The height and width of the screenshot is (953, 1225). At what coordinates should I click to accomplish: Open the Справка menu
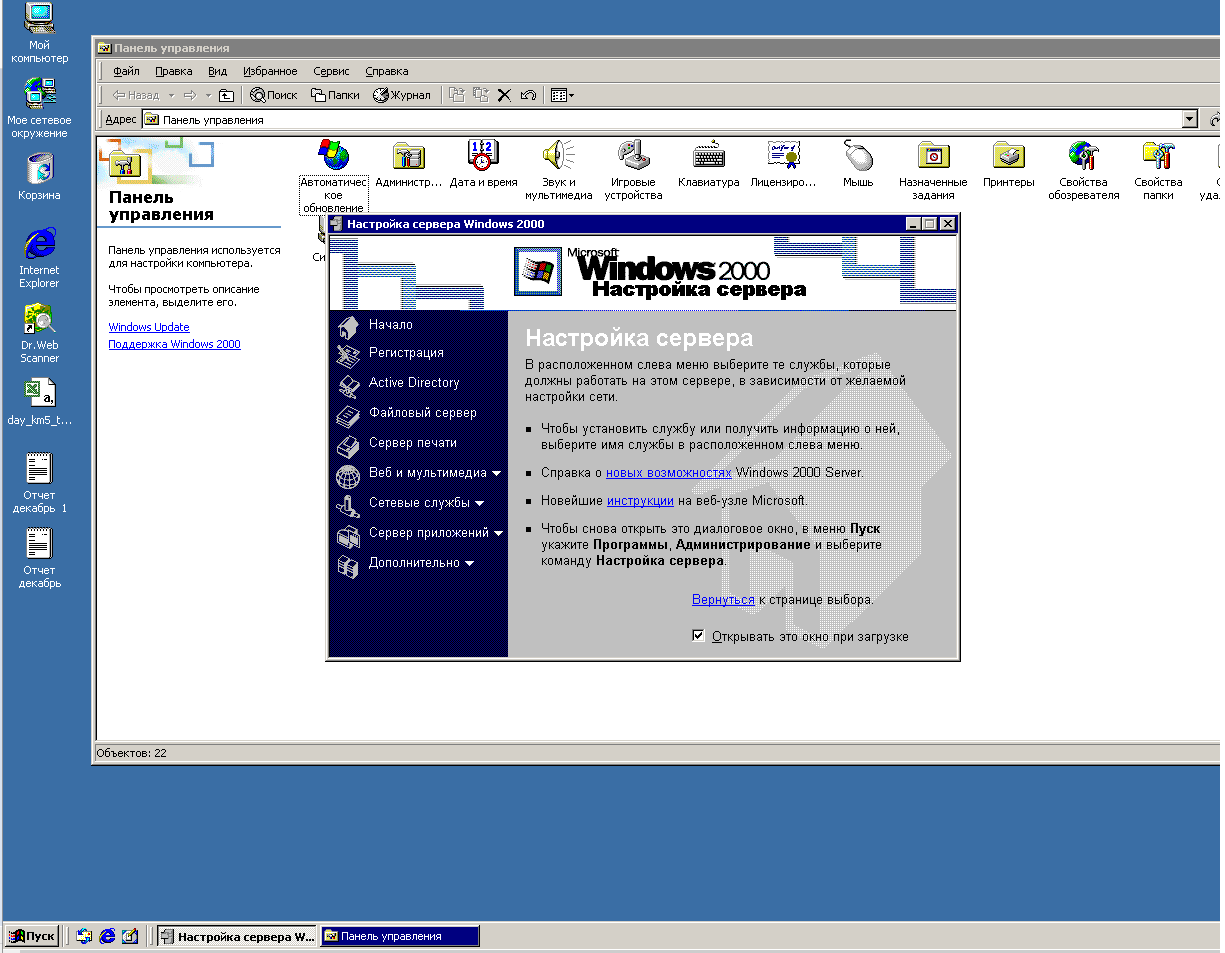(387, 71)
